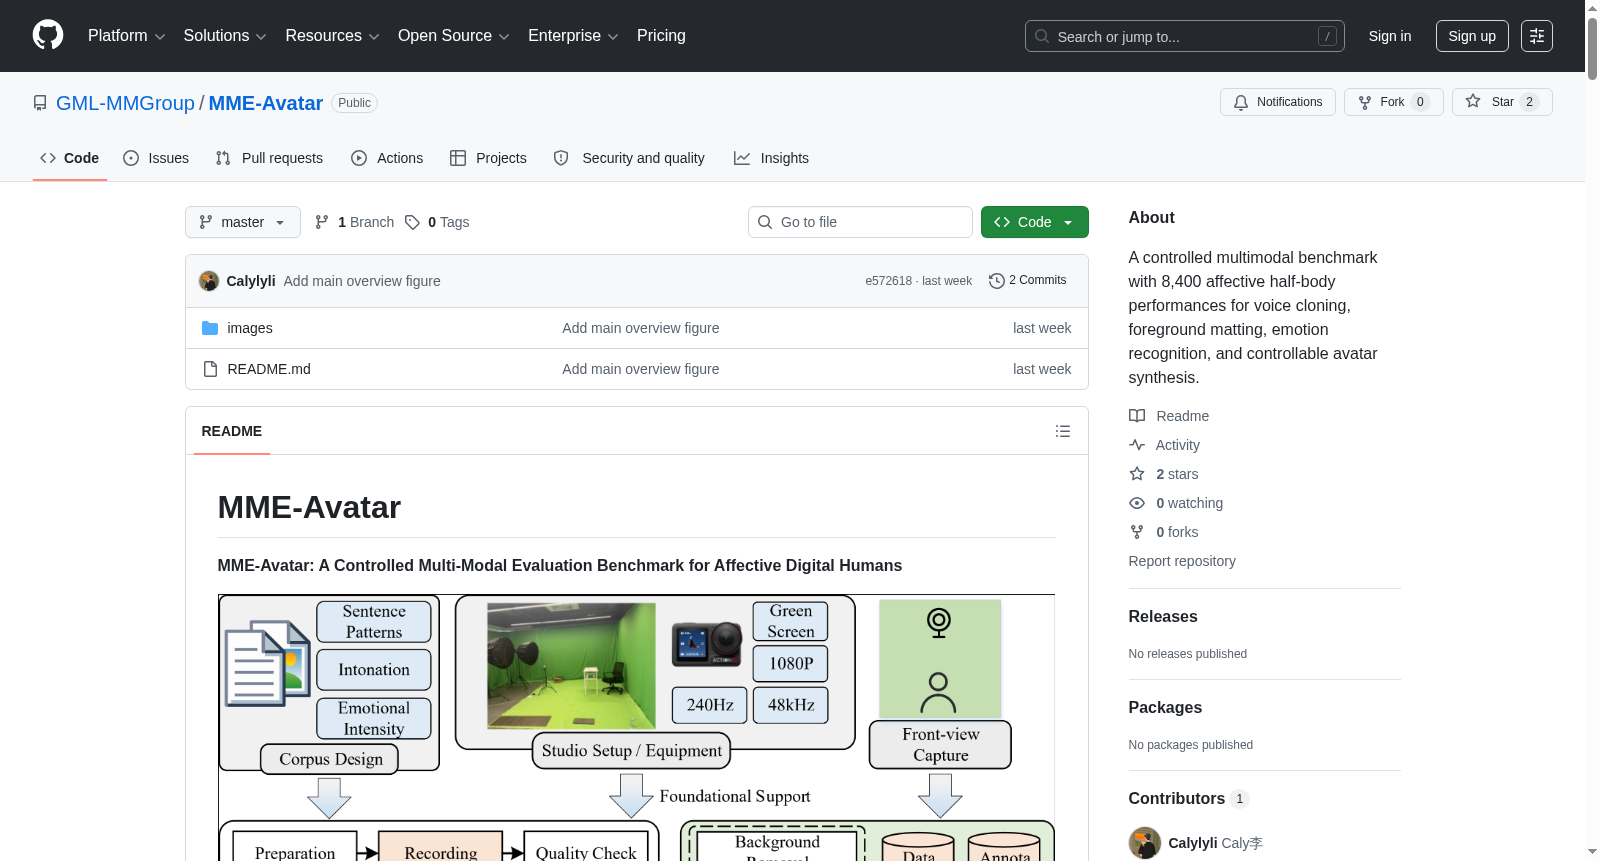Open the Security and quality tab

(629, 158)
